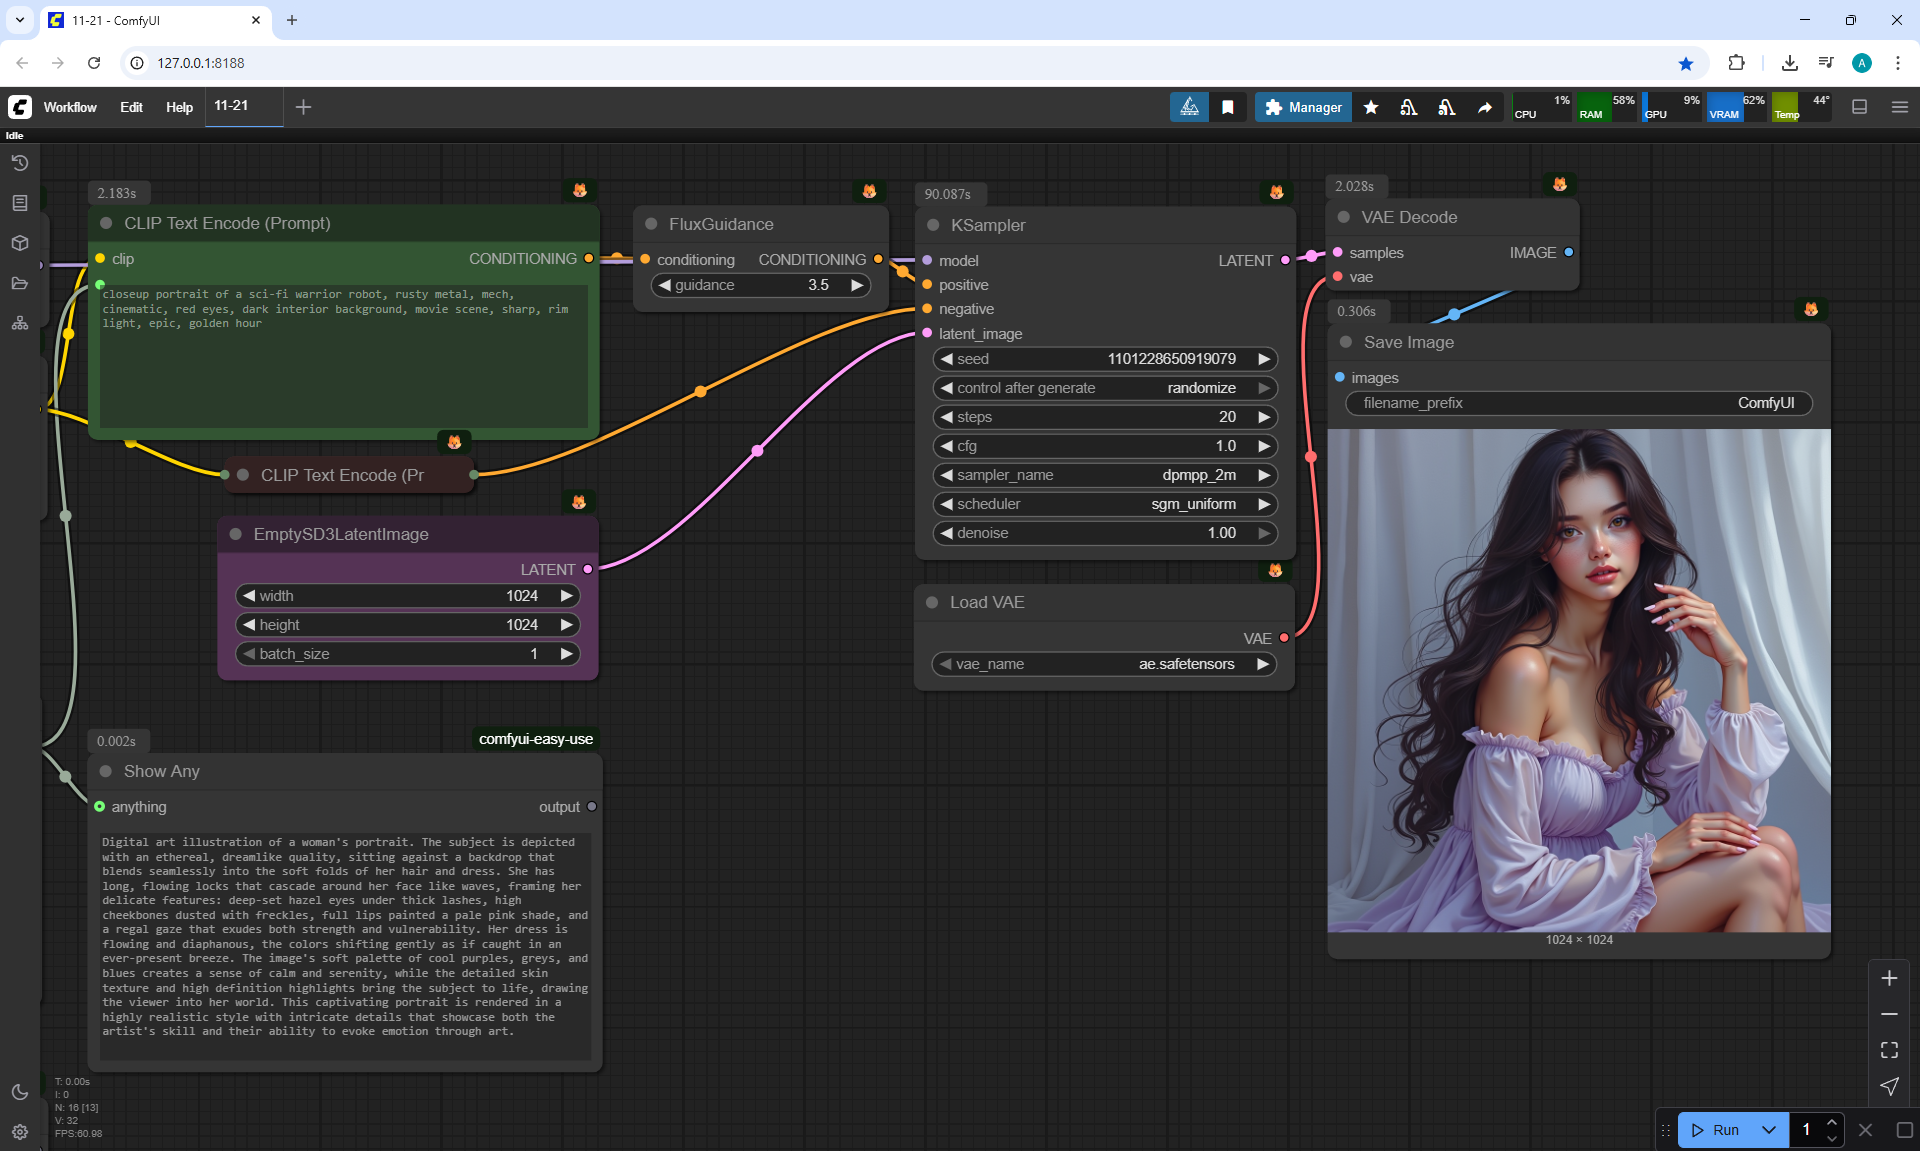The image size is (1920, 1151).
Task: Toggle the FluxGuidance node collapse dot
Action: tap(651, 224)
